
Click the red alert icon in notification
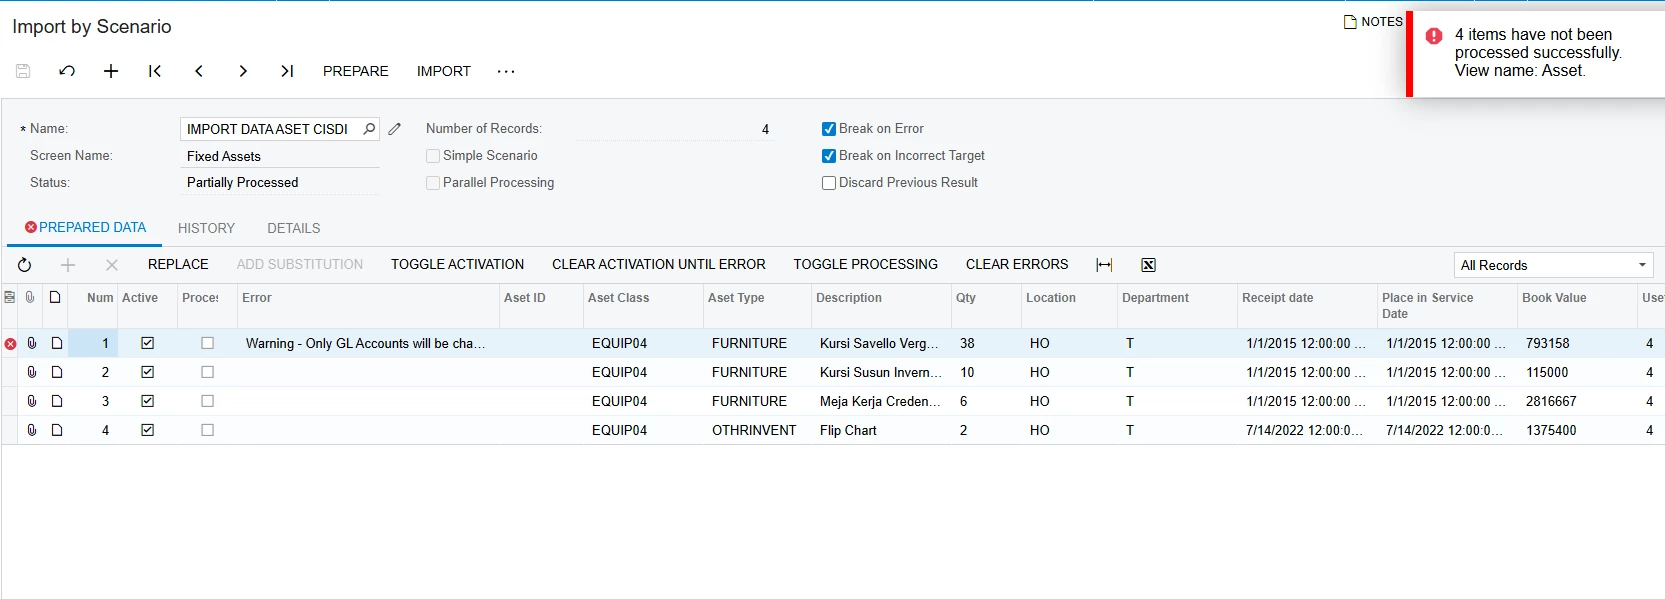[x=1434, y=36]
